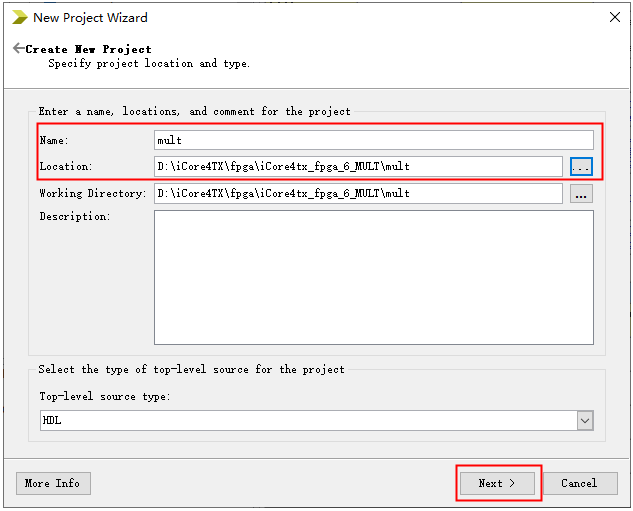Image resolution: width=633 pixels, height=511 pixels.
Task: Cancel the new project wizard
Action: click(x=578, y=483)
